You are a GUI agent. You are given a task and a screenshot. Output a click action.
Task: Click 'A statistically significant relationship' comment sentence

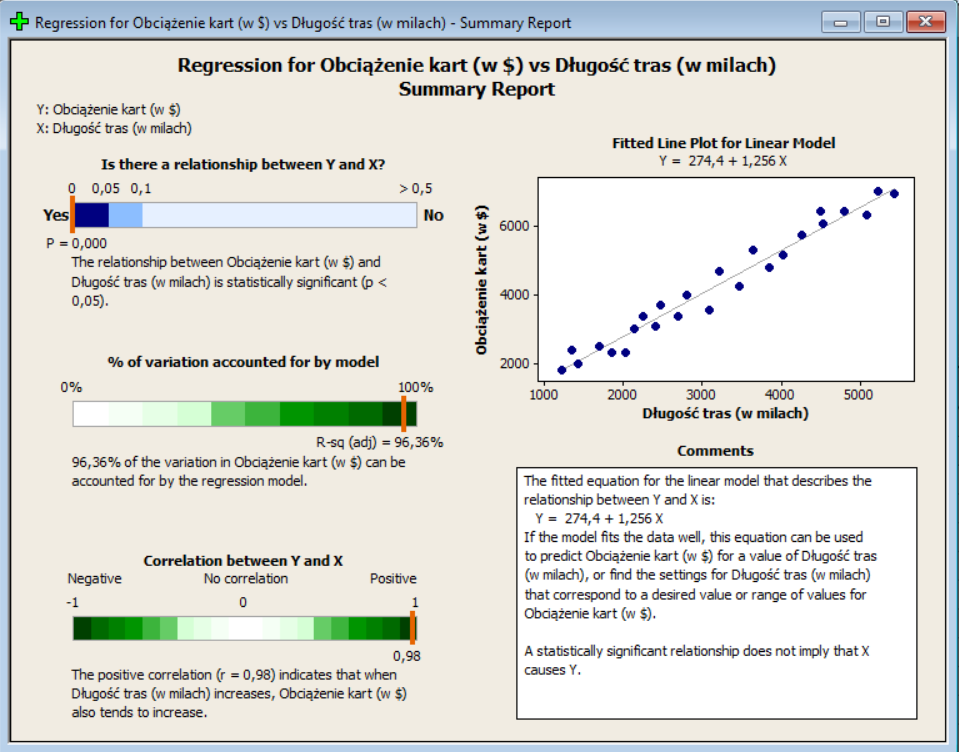coord(697,660)
